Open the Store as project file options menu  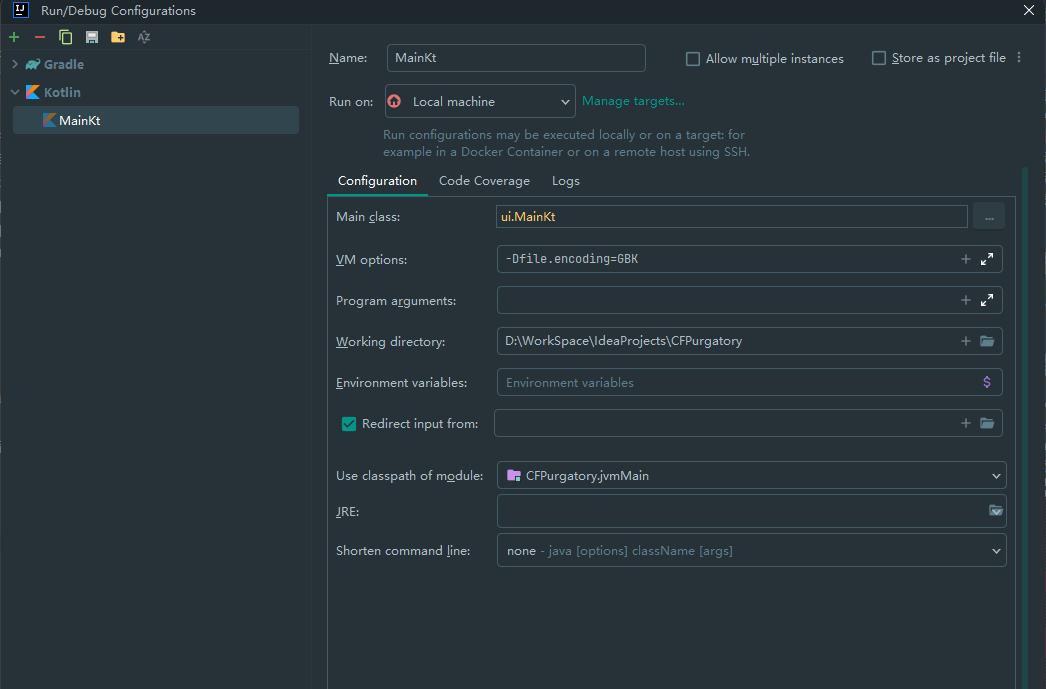[x=1019, y=58]
